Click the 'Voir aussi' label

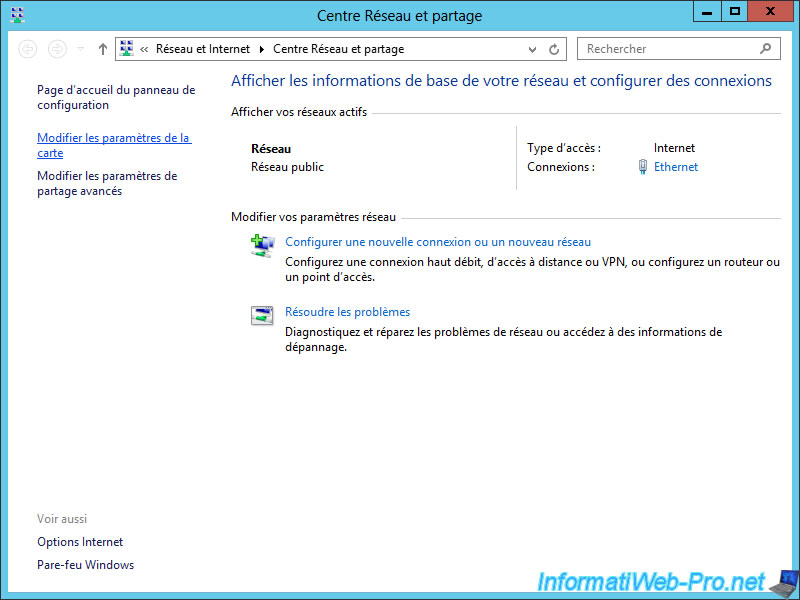pyautogui.click(x=62, y=519)
